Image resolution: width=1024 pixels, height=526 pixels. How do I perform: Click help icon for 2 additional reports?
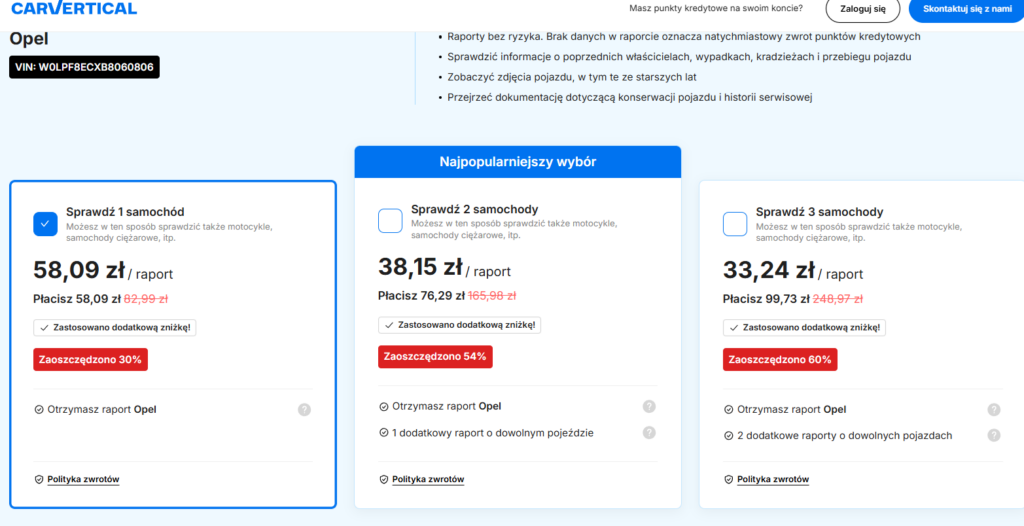click(x=993, y=436)
